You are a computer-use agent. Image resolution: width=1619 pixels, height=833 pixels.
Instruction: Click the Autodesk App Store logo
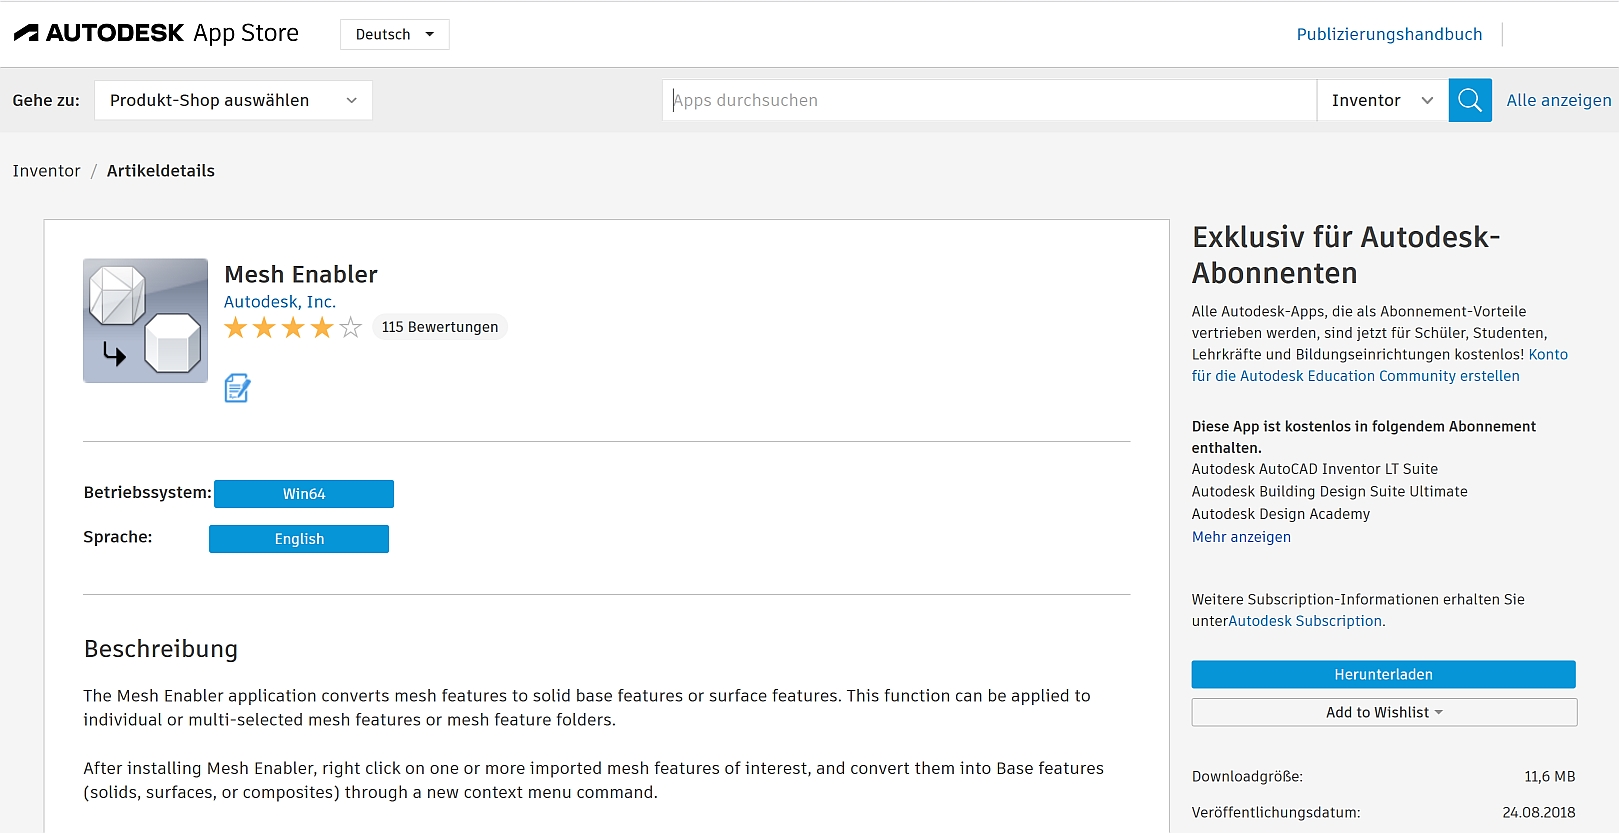coord(156,33)
